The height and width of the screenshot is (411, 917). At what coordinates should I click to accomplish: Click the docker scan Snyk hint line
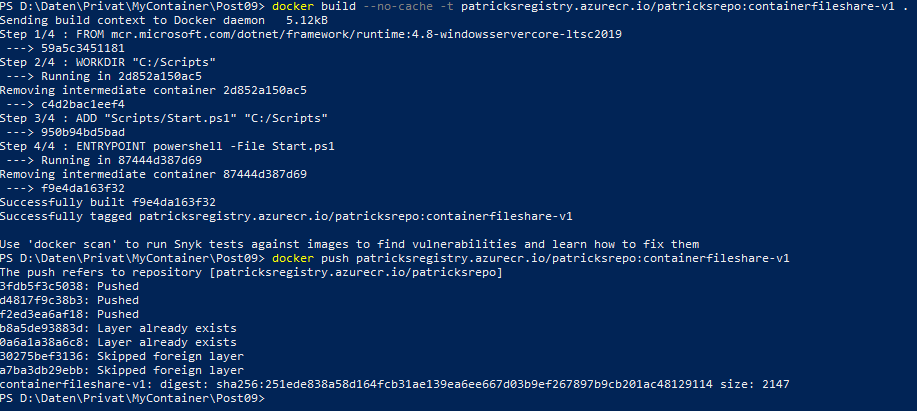coord(350,244)
